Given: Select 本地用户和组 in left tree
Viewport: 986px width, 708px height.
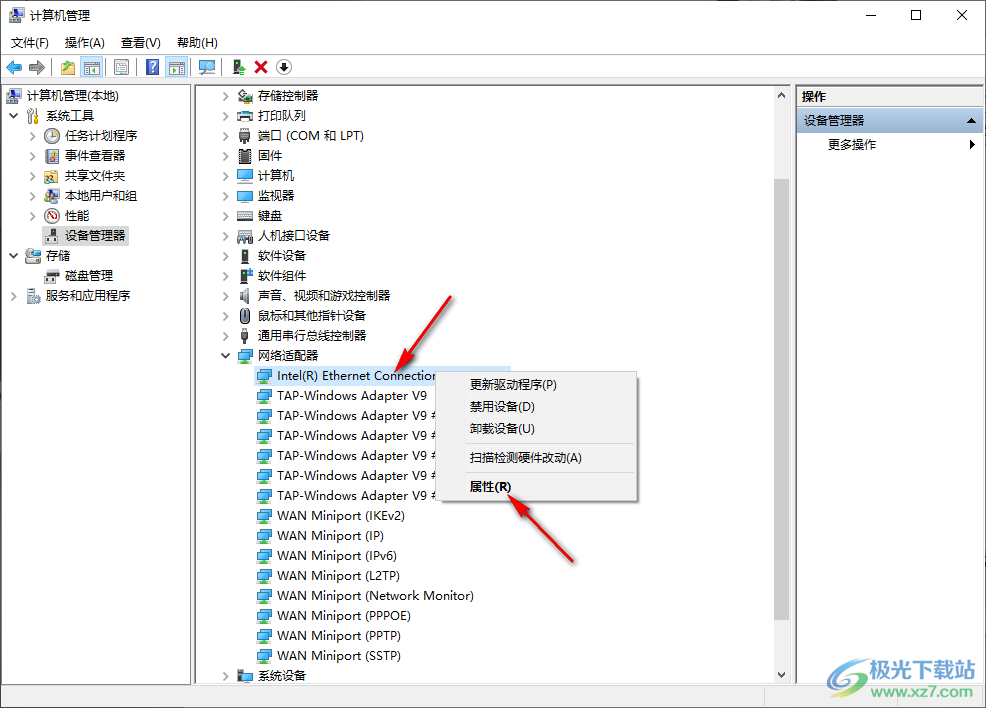Looking at the screenshot, I should (101, 196).
